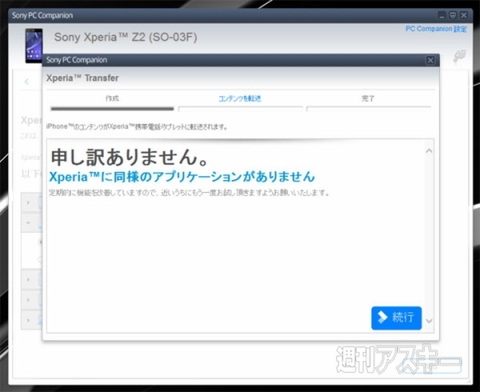Screen dimensions: 480x392
Task: Minimize the main Sony PC Companion window
Action: point(442,15)
